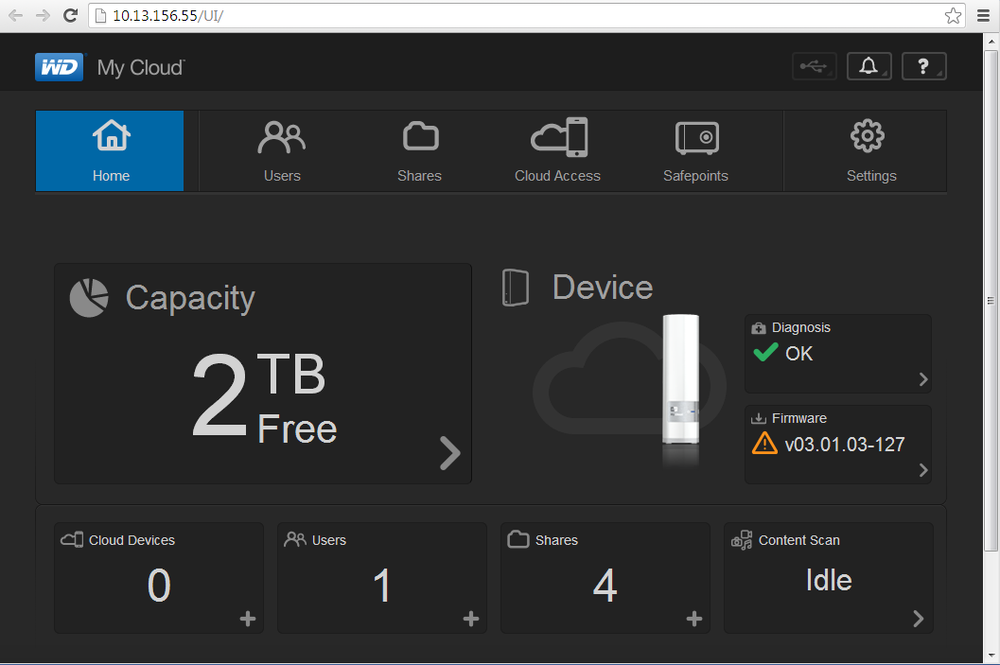Viewport: 1000px width, 665px height.
Task: Add a user with plus icon
Action: point(471,618)
